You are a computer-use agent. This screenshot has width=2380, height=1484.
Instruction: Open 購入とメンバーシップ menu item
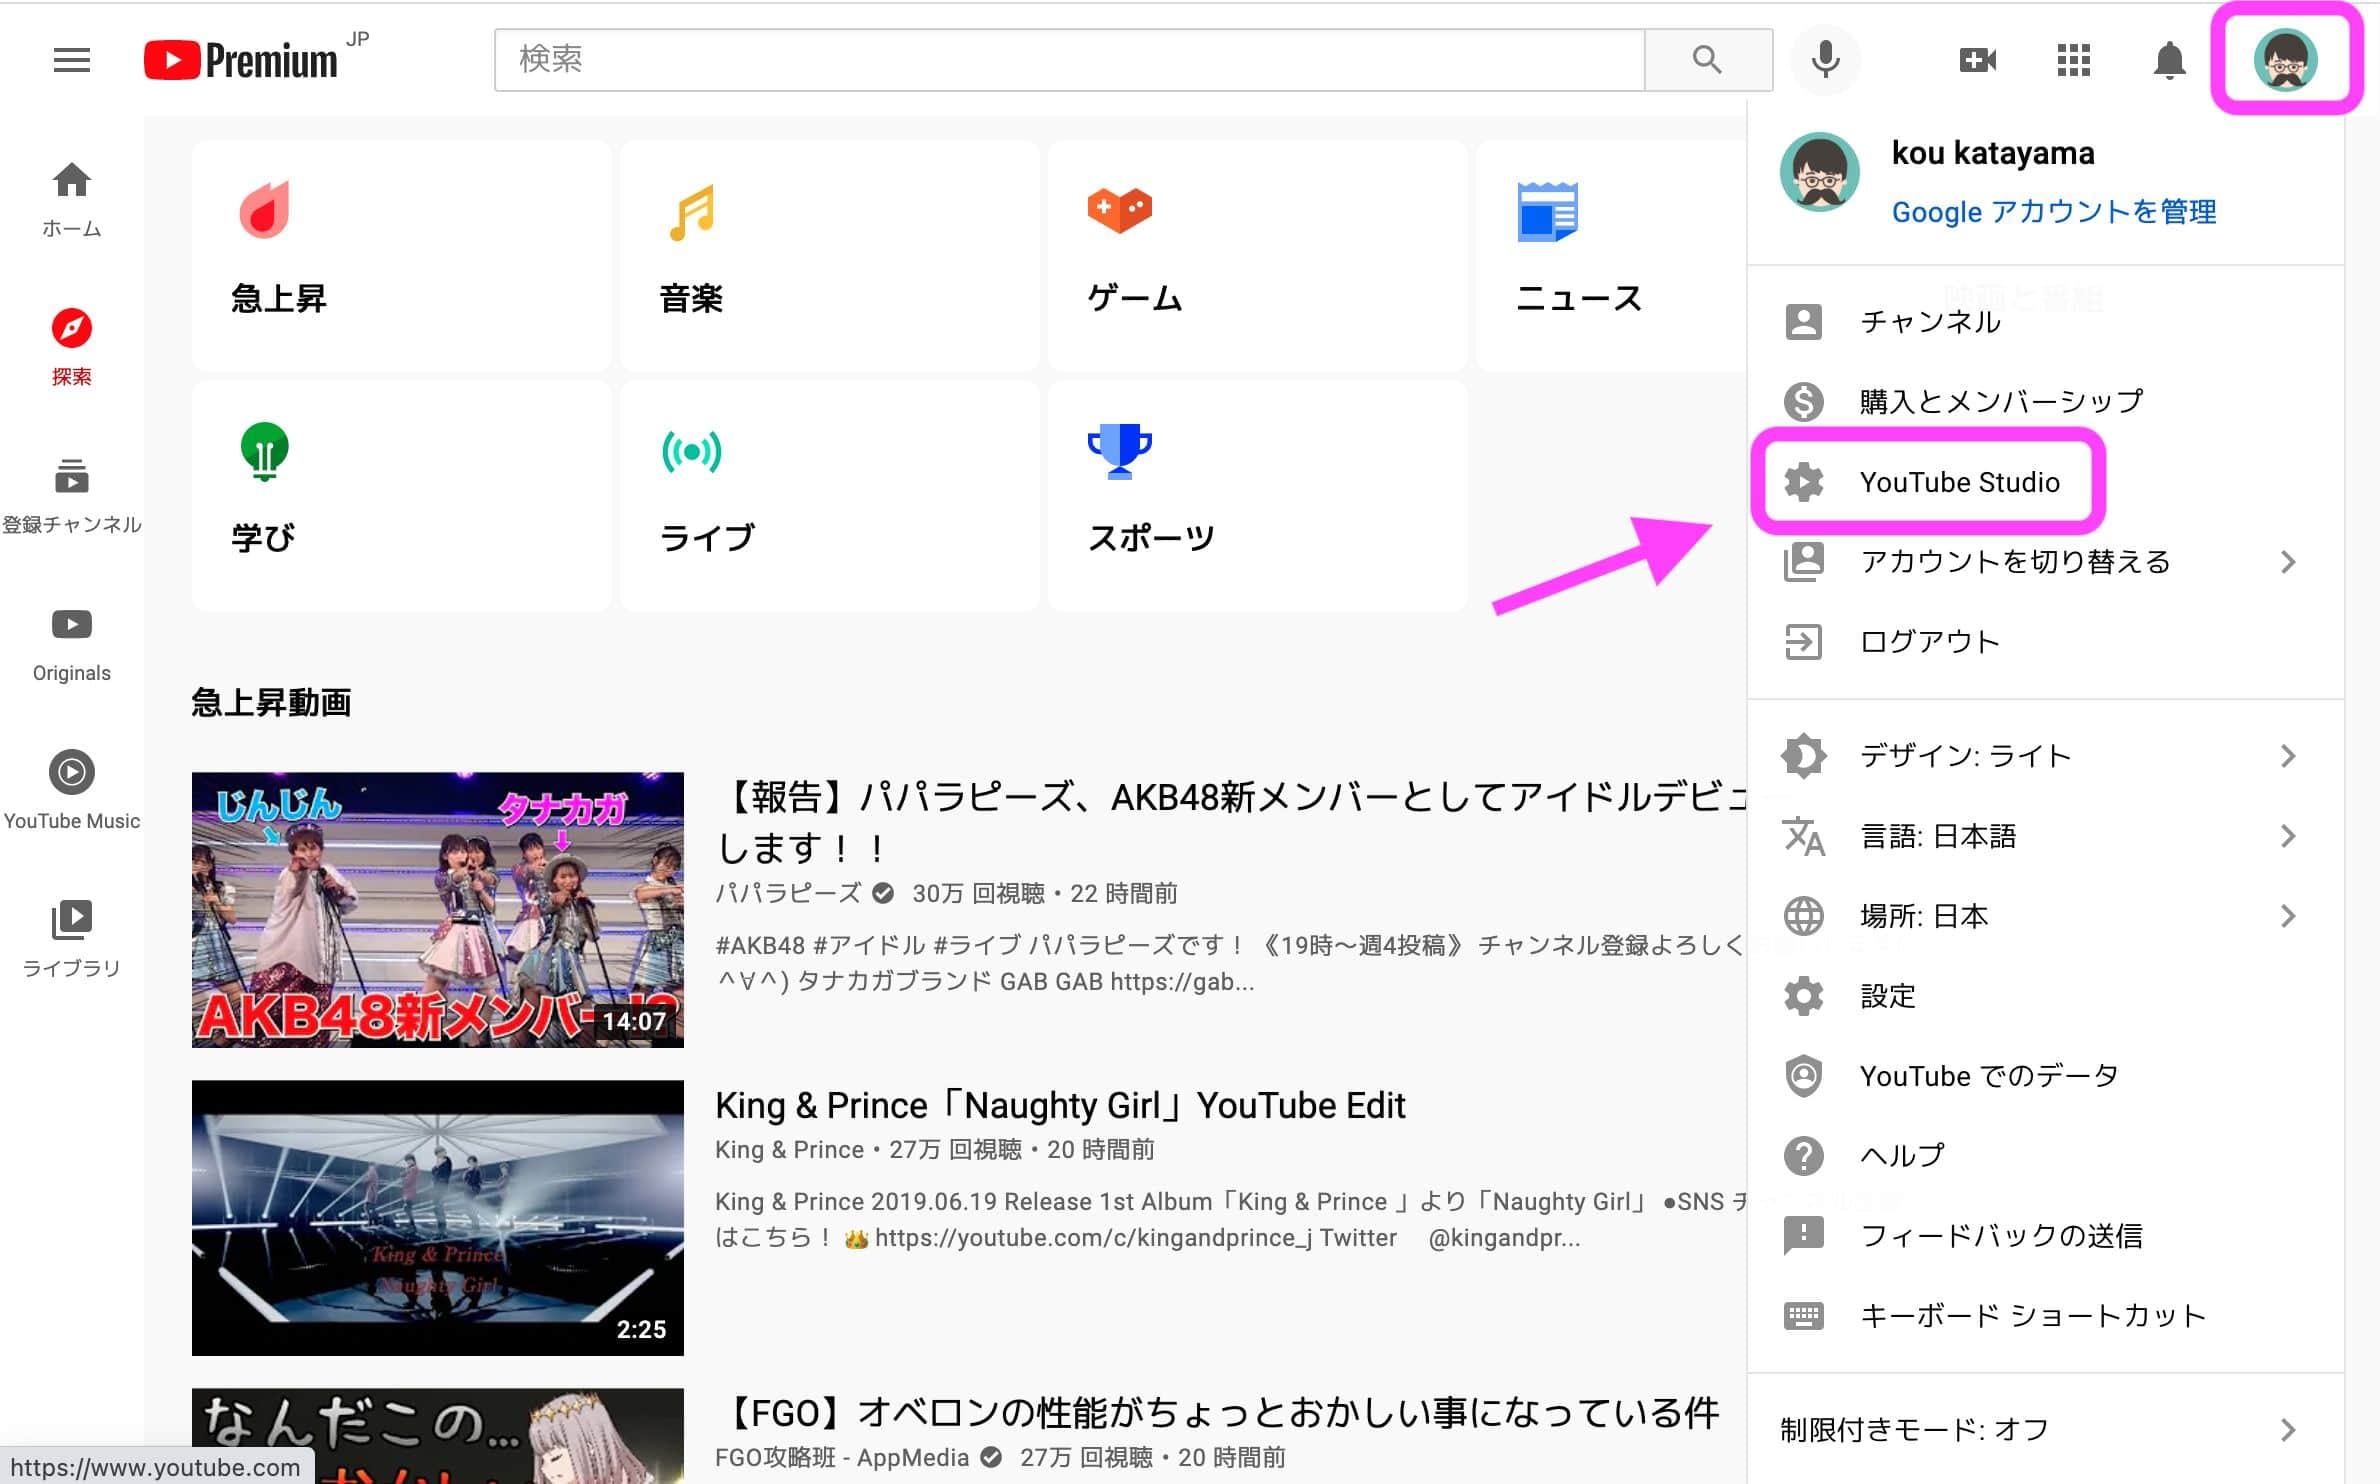[2045, 402]
